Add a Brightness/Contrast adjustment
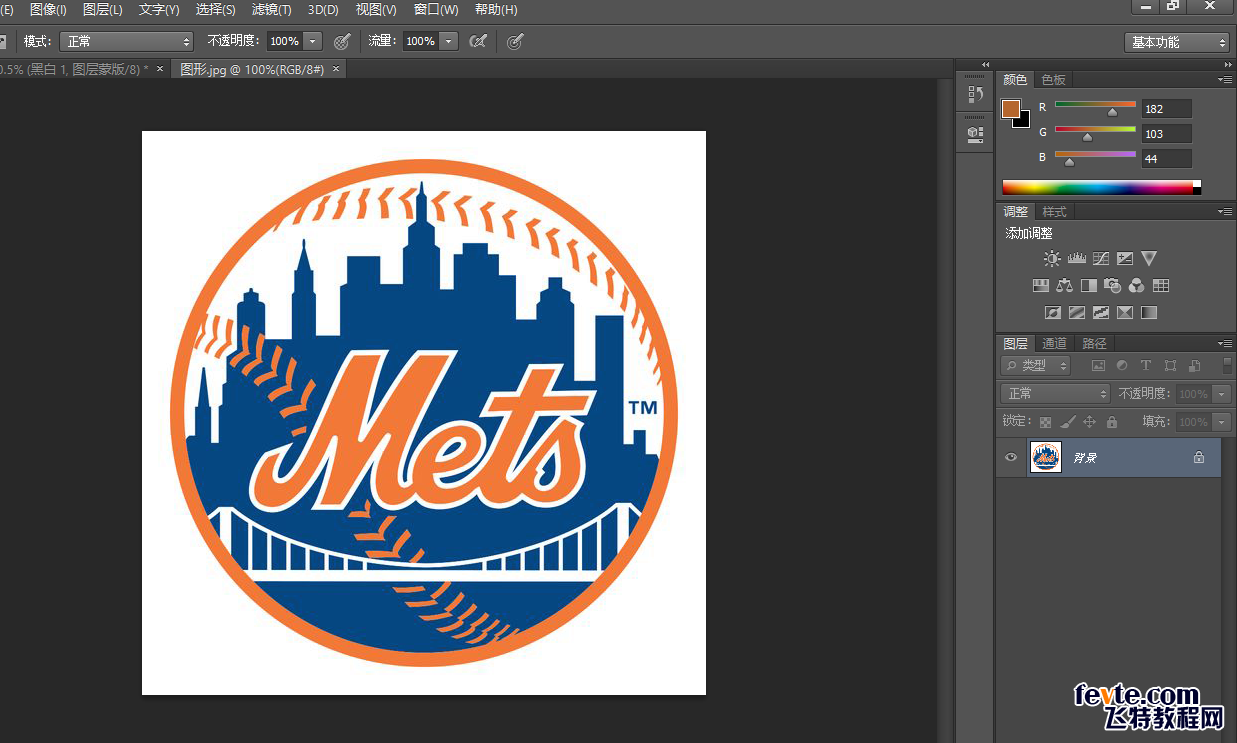This screenshot has height=743, width=1237. click(x=1052, y=258)
